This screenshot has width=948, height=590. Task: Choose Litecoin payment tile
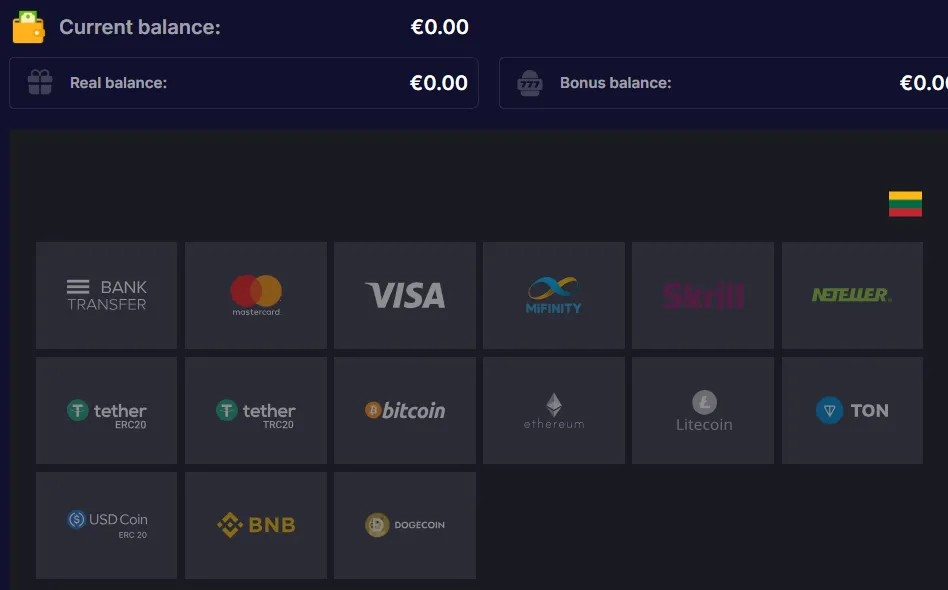[x=703, y=410]
